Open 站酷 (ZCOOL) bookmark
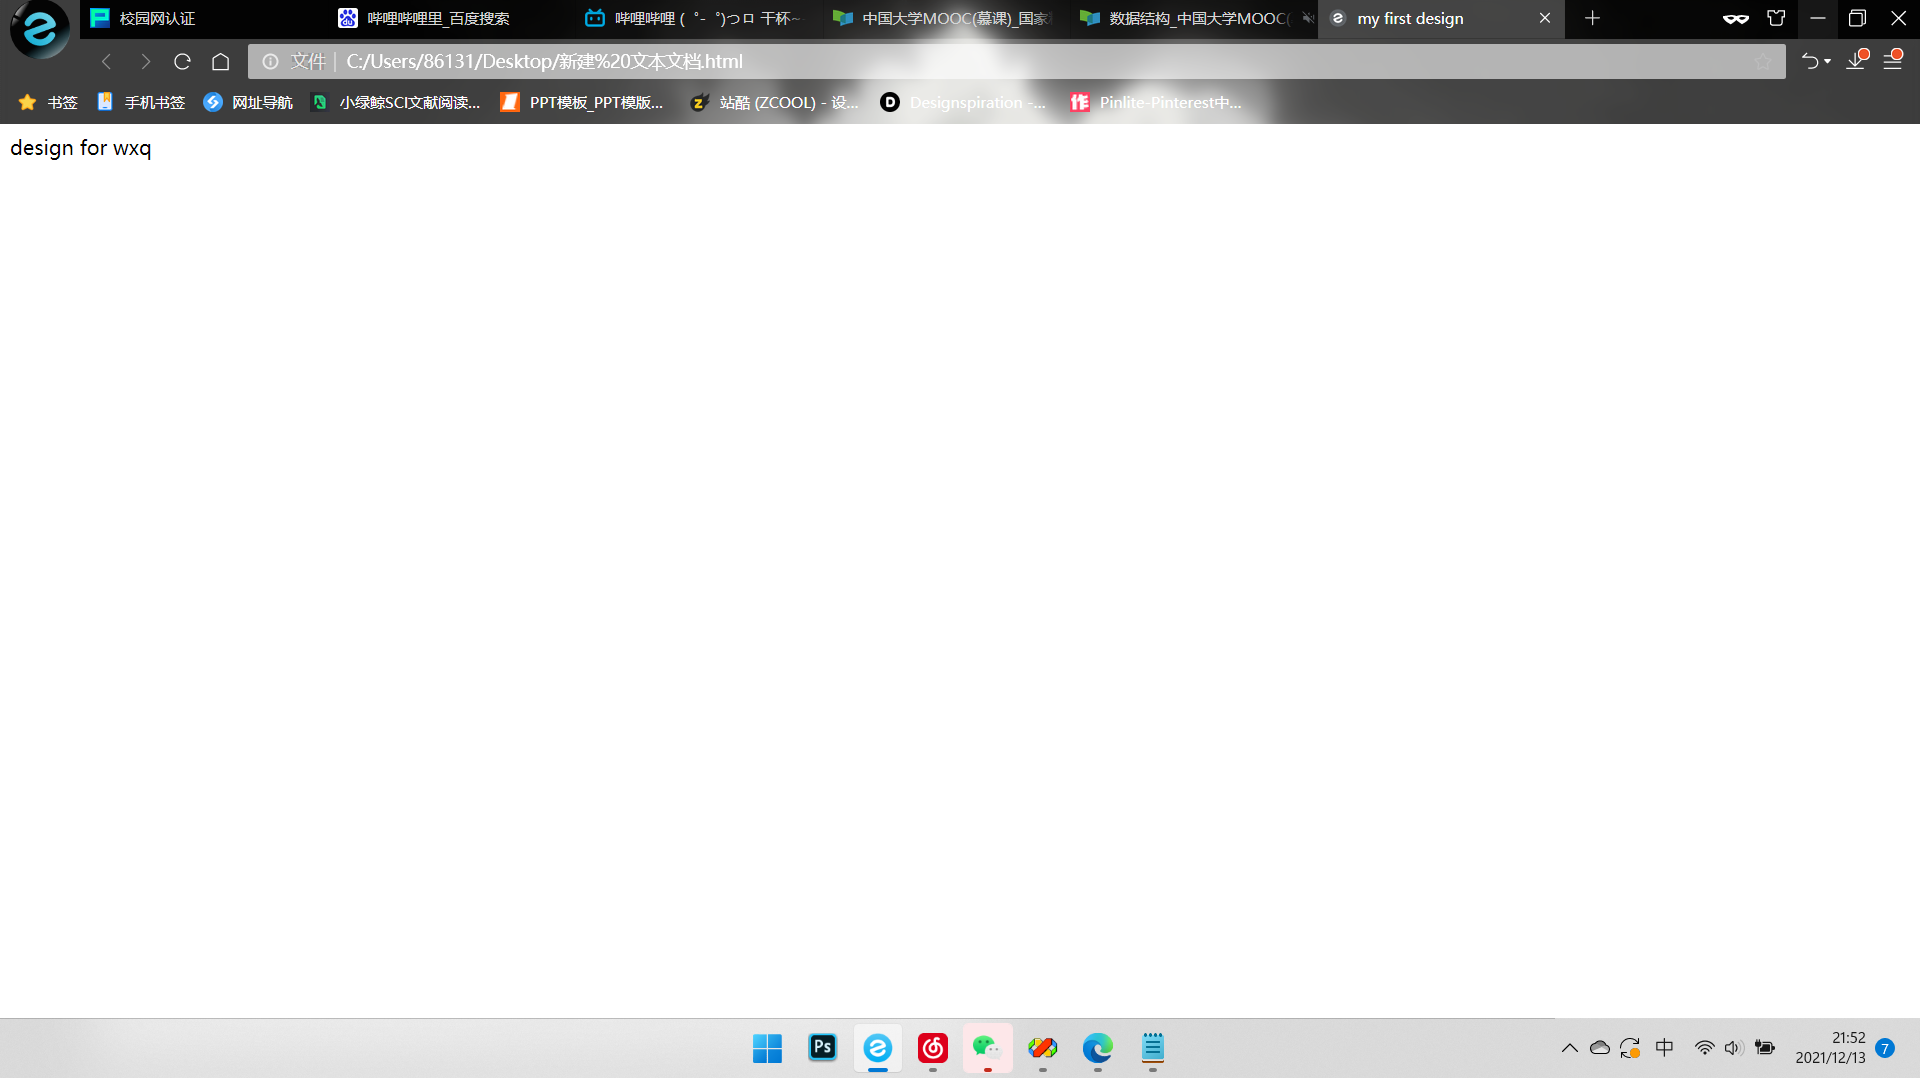This screenshot has width=1920, height=1078. point(775,102)
